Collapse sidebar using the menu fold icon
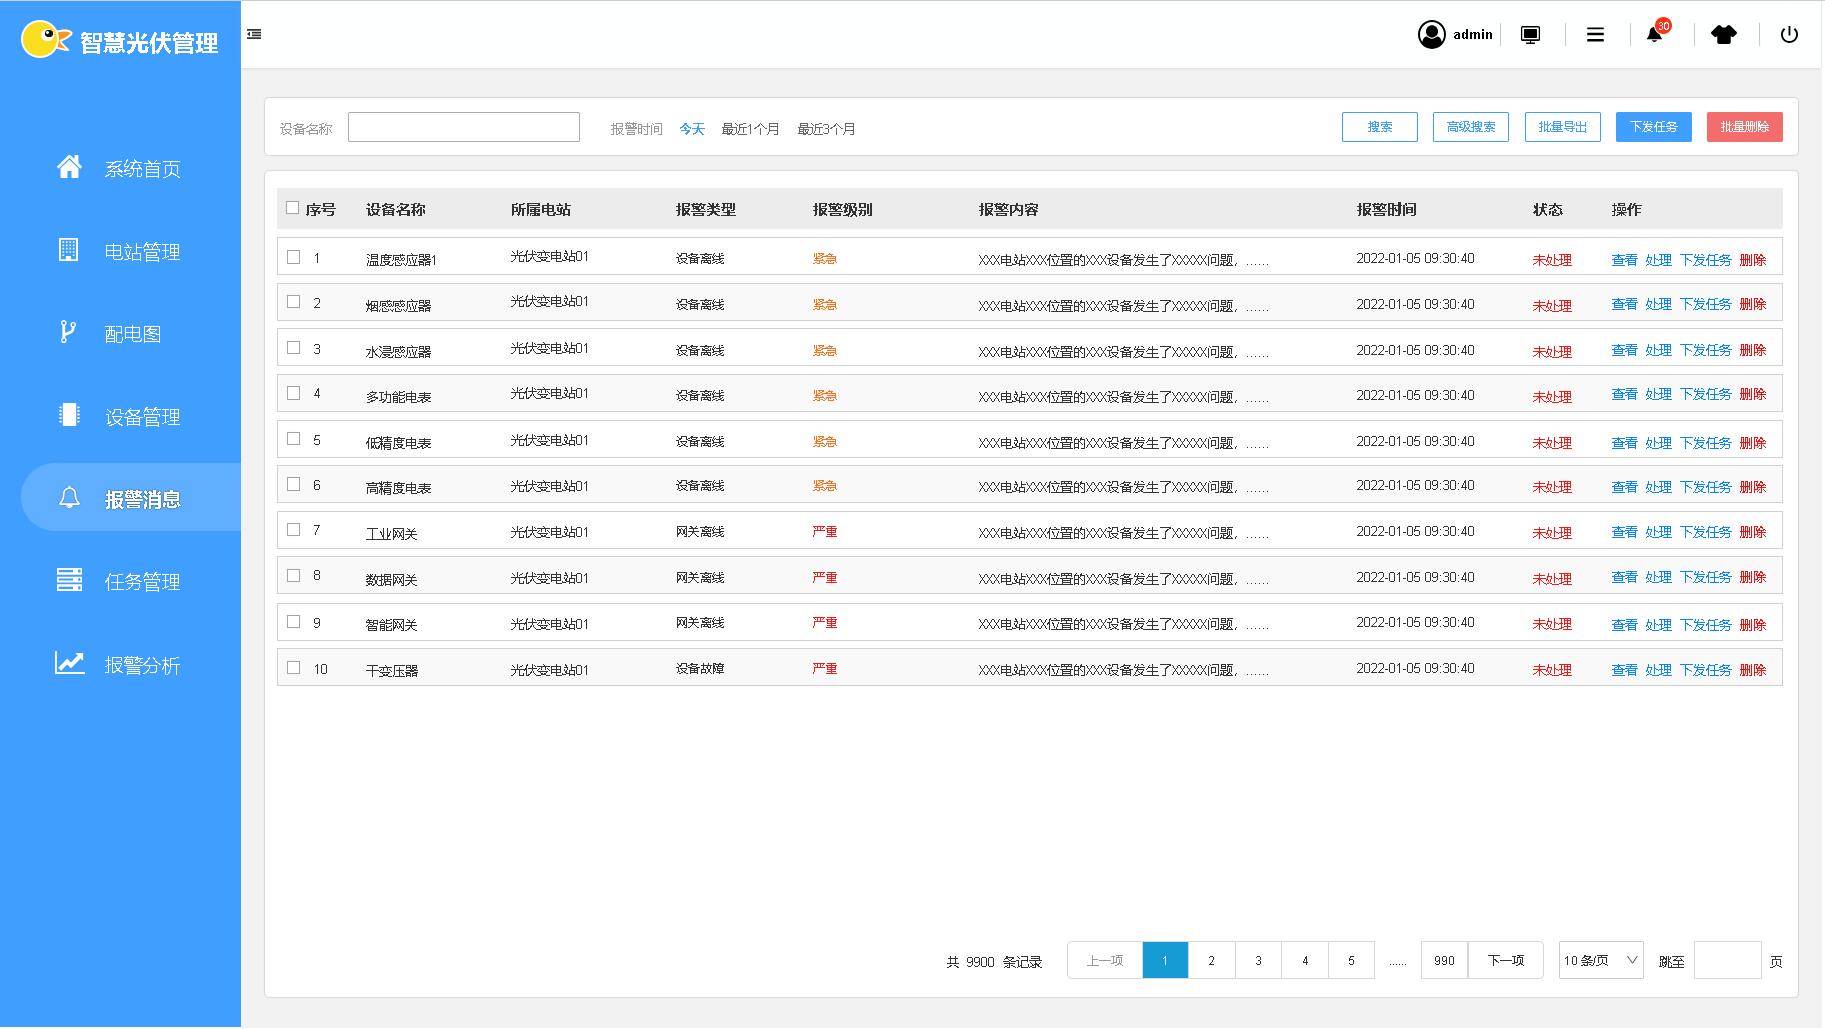The height and width of the screenshot is (1029, 1825). coord(254,34)
